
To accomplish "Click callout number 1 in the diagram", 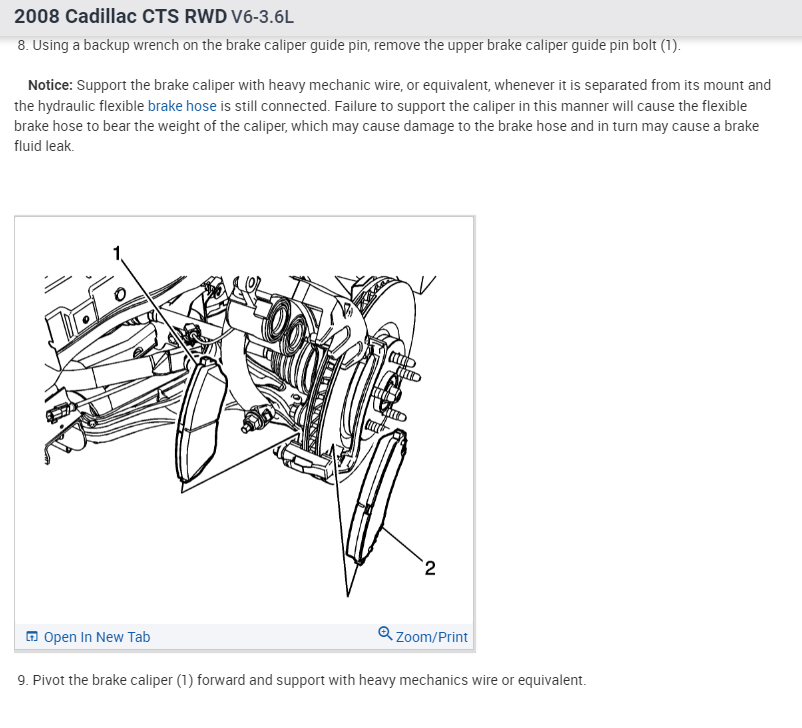I will [117, 253].
